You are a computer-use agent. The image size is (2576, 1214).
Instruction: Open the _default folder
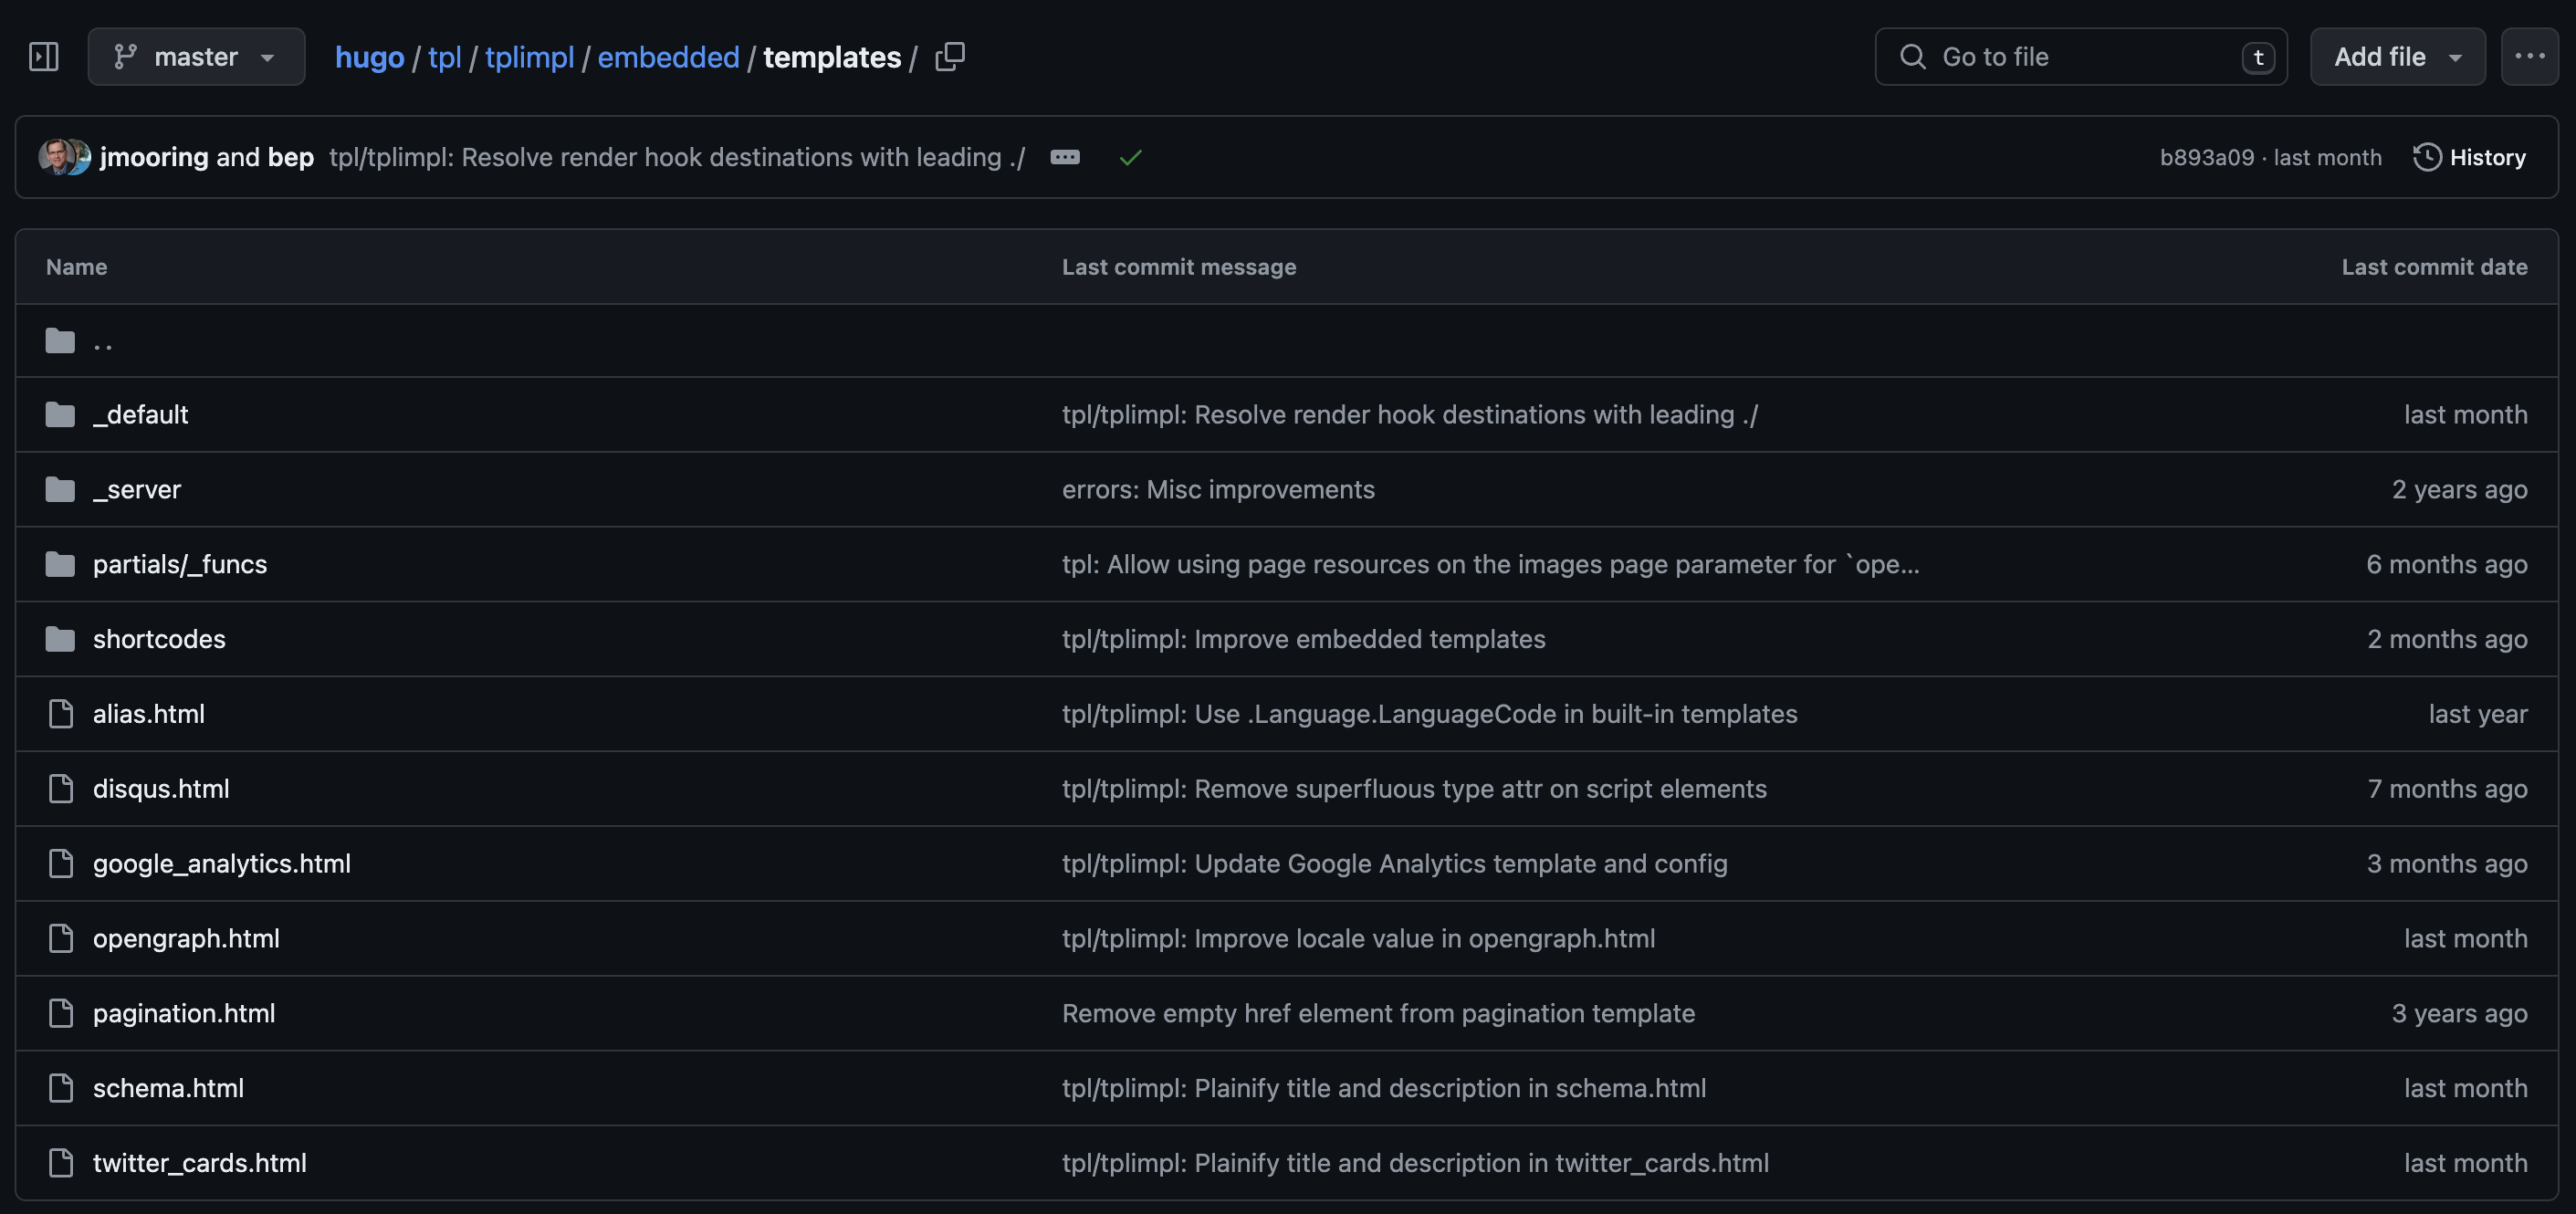(x=141, y=413)
